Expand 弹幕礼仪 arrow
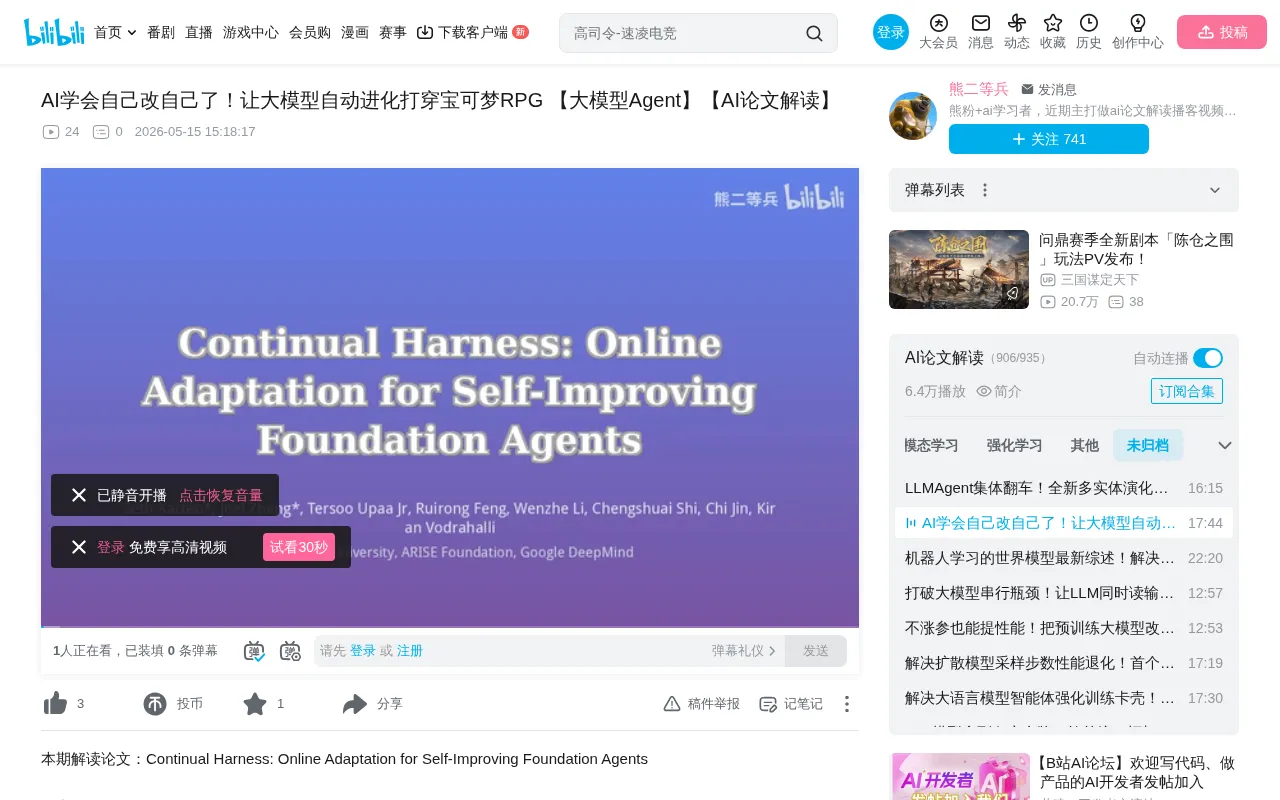The height and width of the screenshot is (800, 1280). (772, 651)
